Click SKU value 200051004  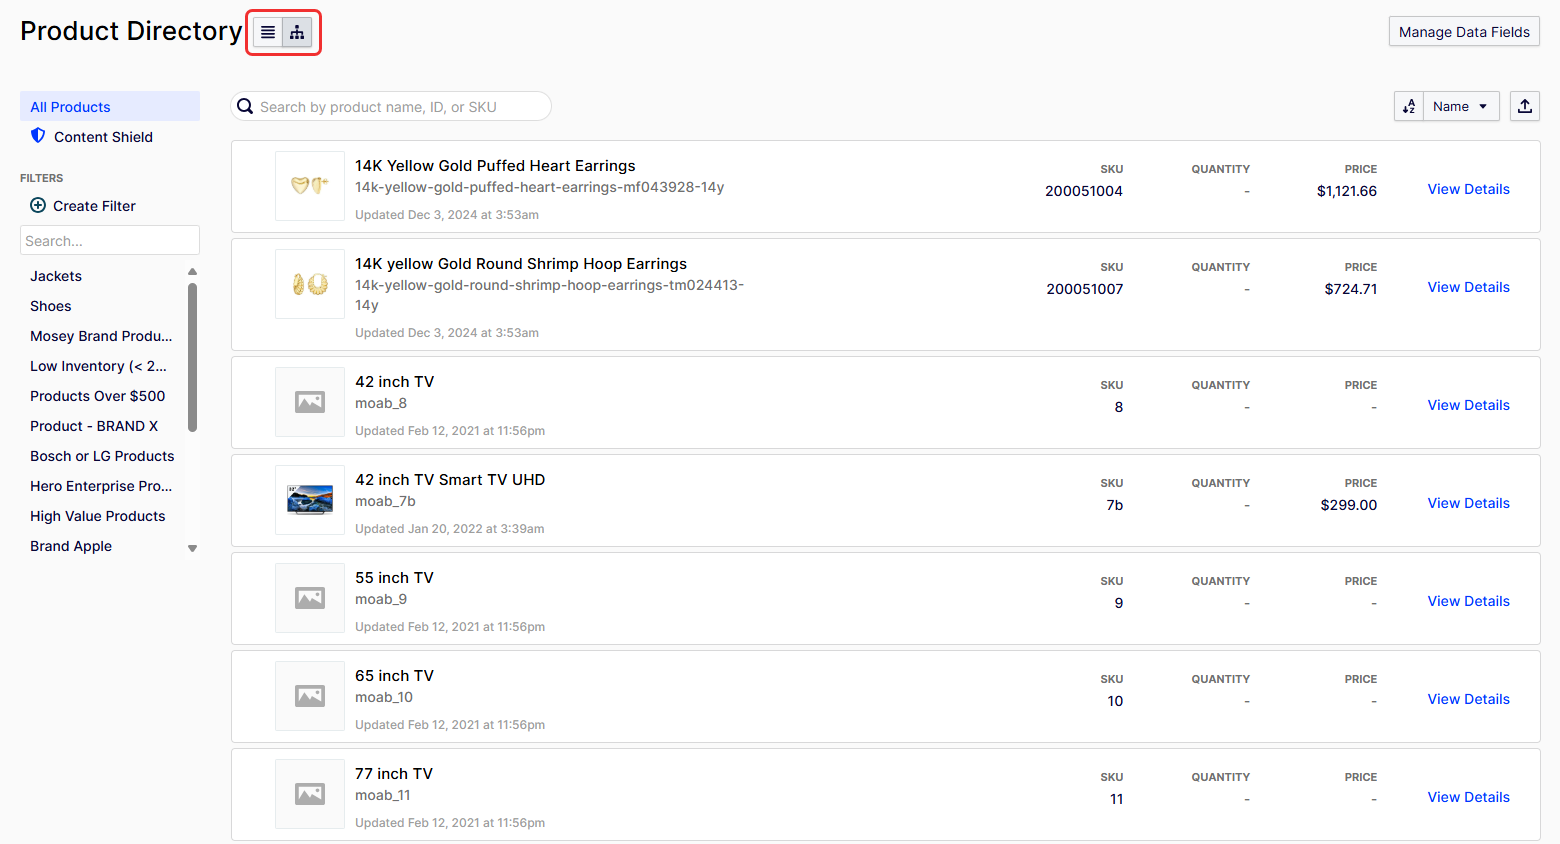[x=1084, y=191]
